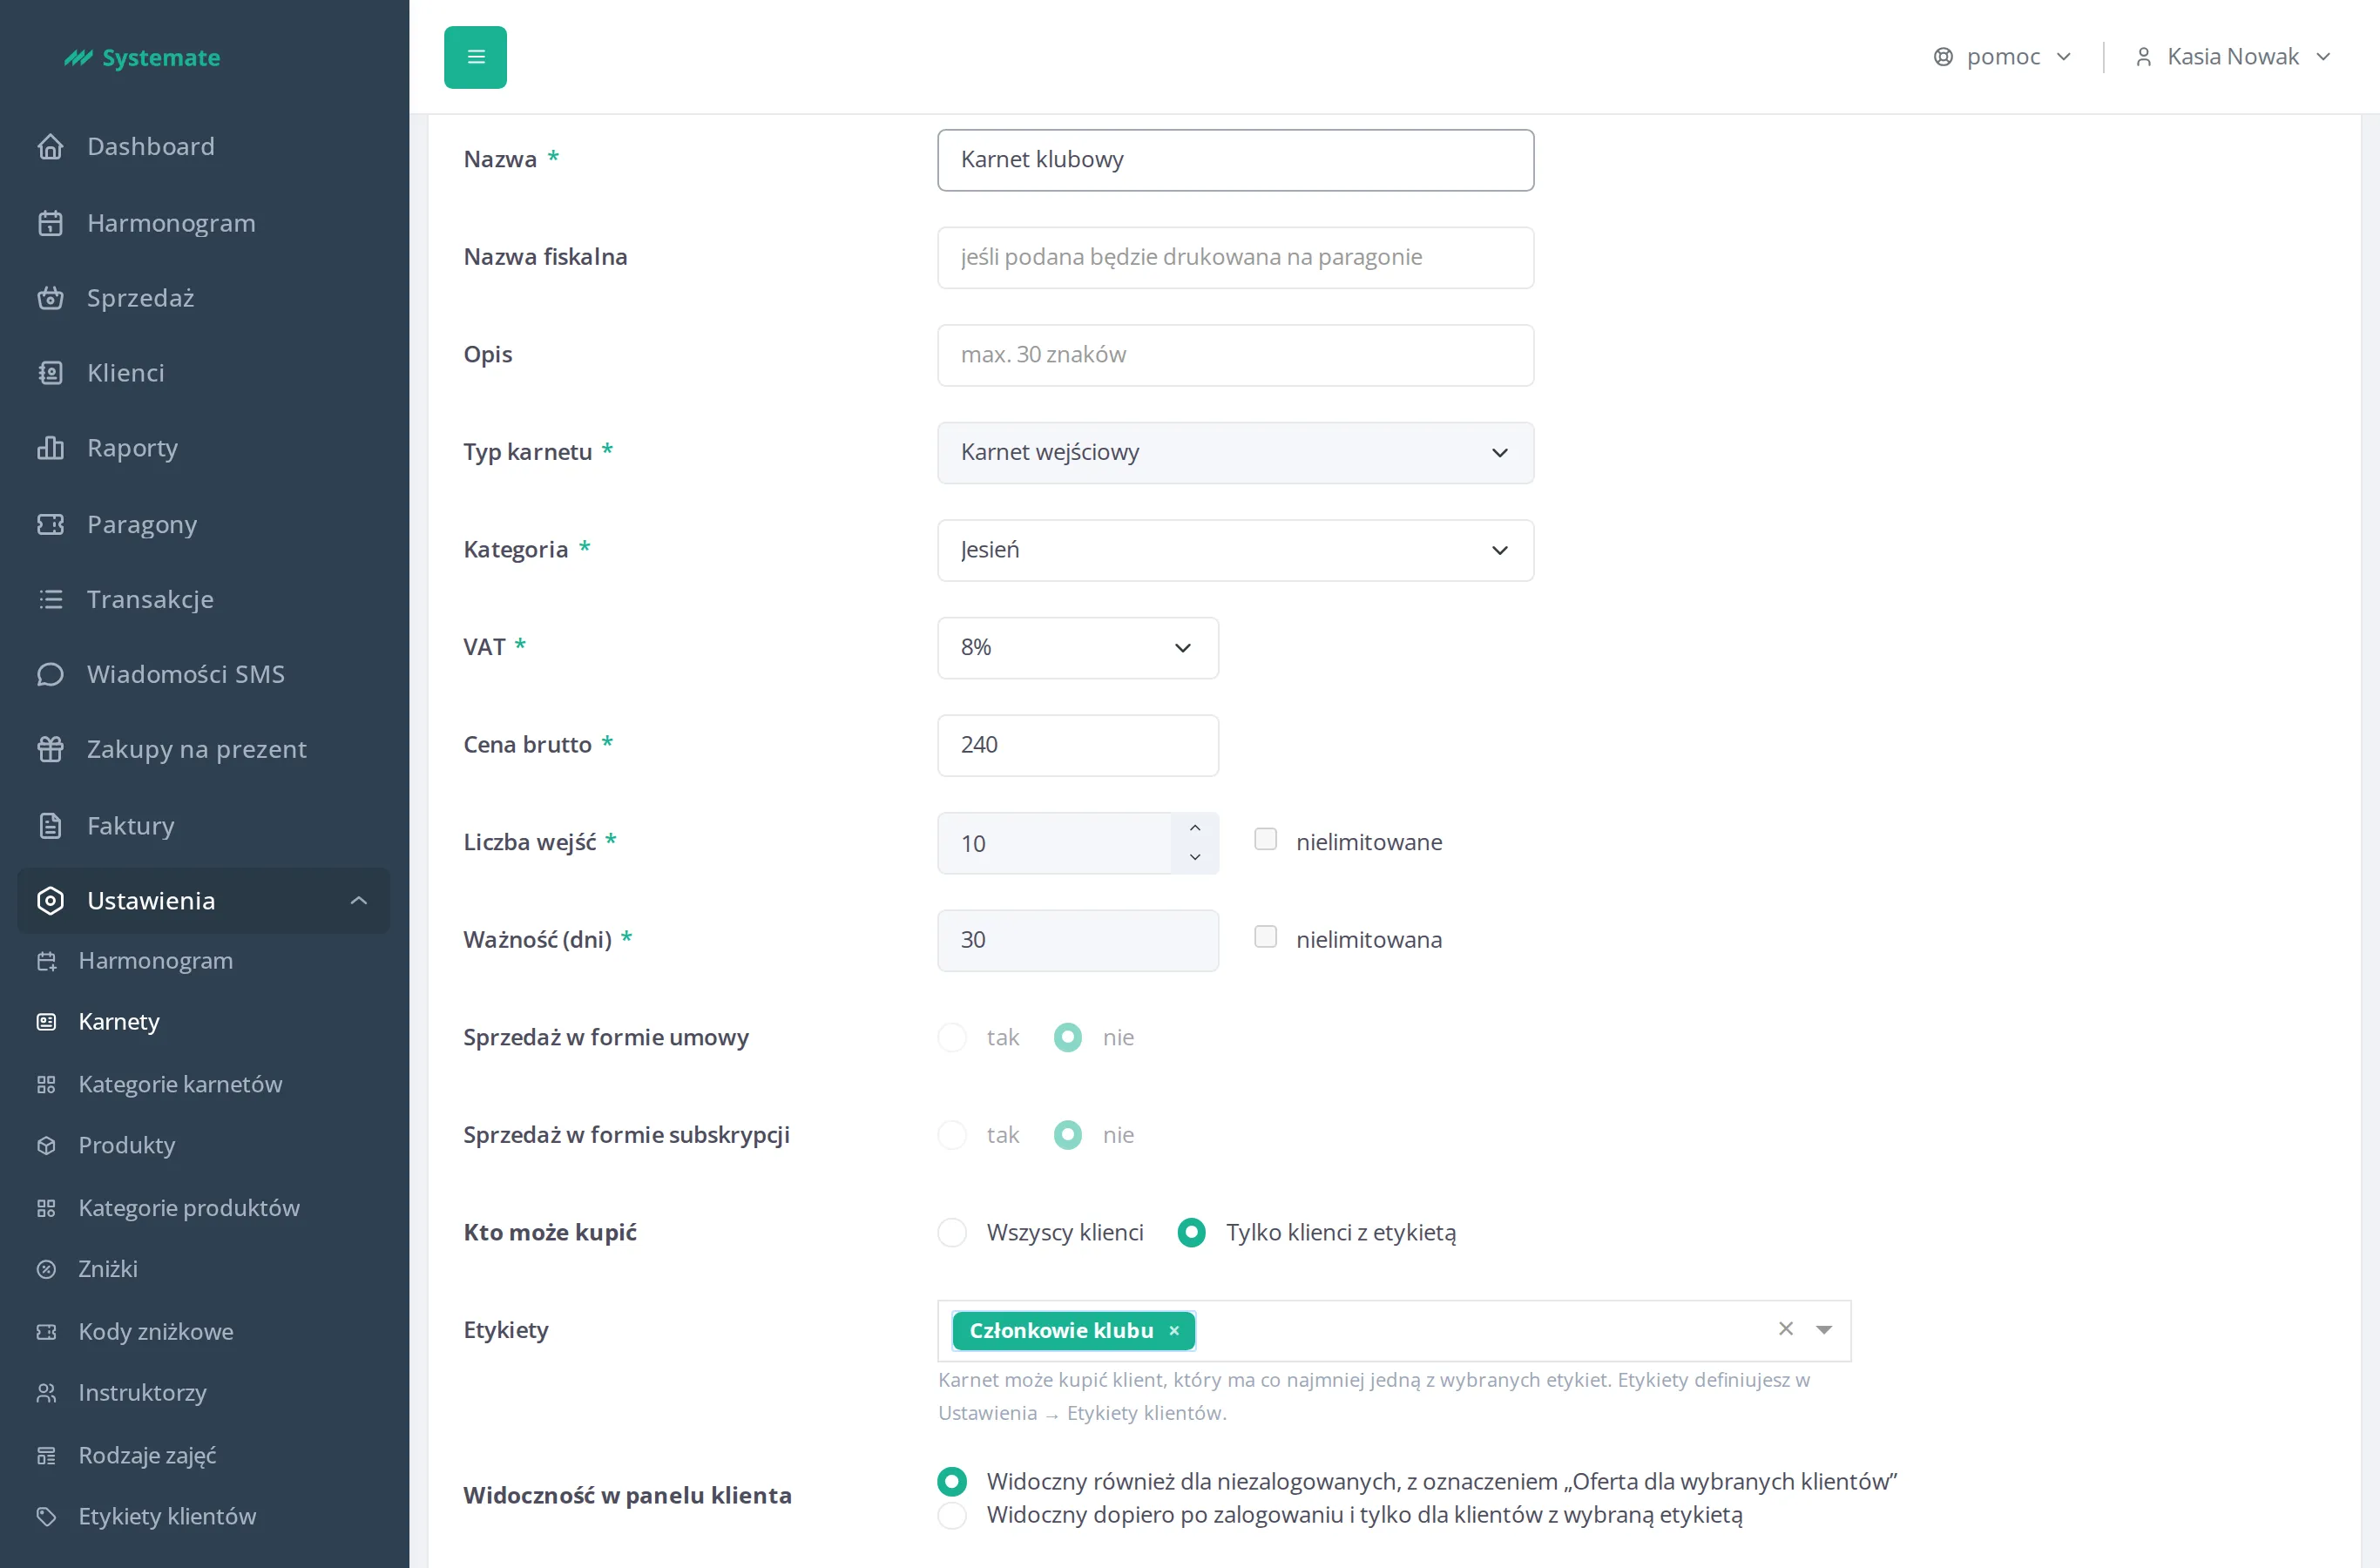The image size is (2380, 1568).
Task: Open Kategorie karnetów submenu item
Action: tap(180, 1085)
